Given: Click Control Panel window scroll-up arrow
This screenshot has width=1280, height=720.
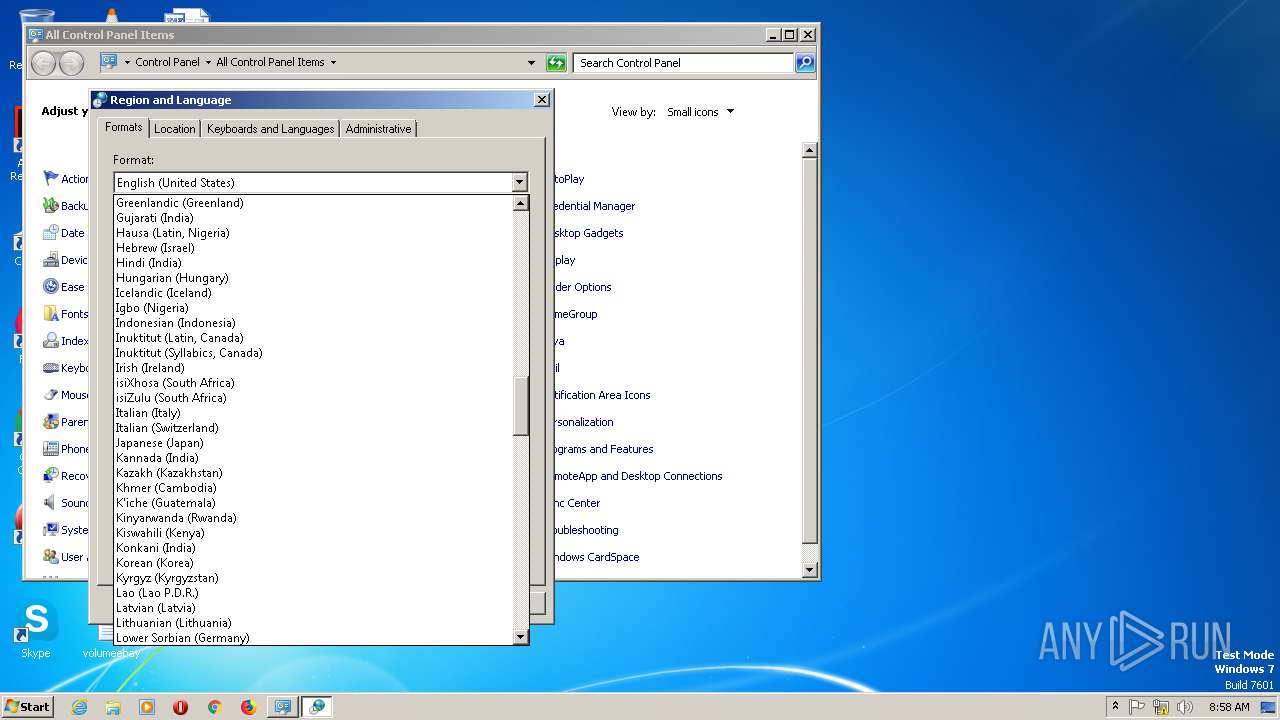Looking at the screenshot, I should pyautogui.click(x=810, y=150).
